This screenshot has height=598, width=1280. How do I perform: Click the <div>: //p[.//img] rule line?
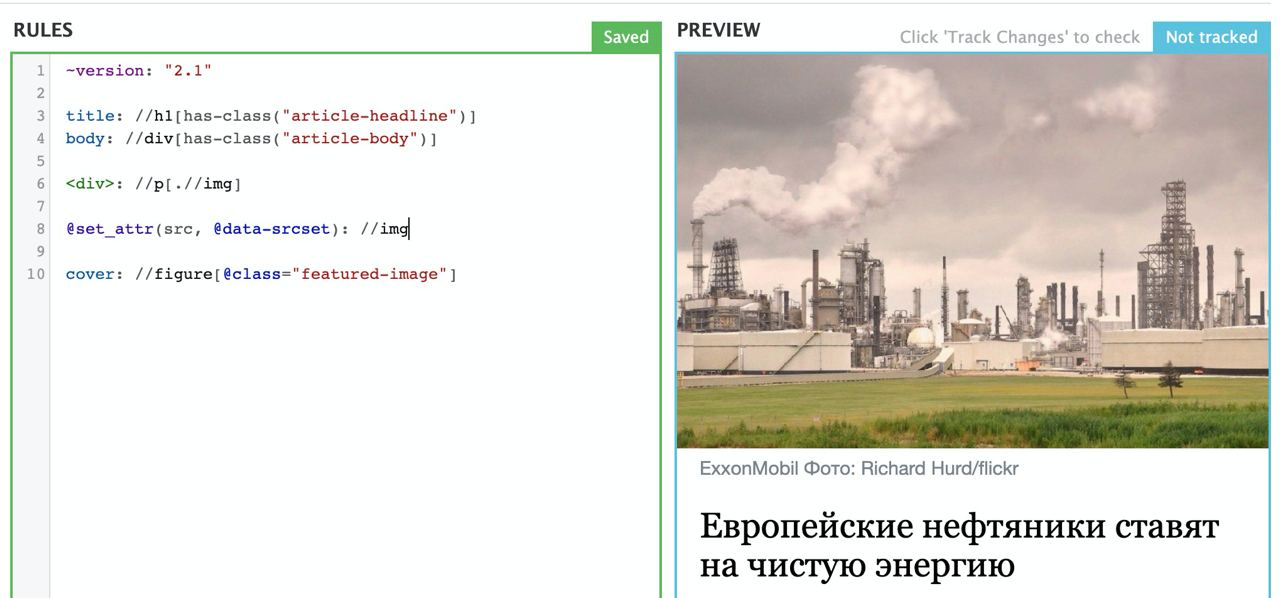(x=154, y=184)
